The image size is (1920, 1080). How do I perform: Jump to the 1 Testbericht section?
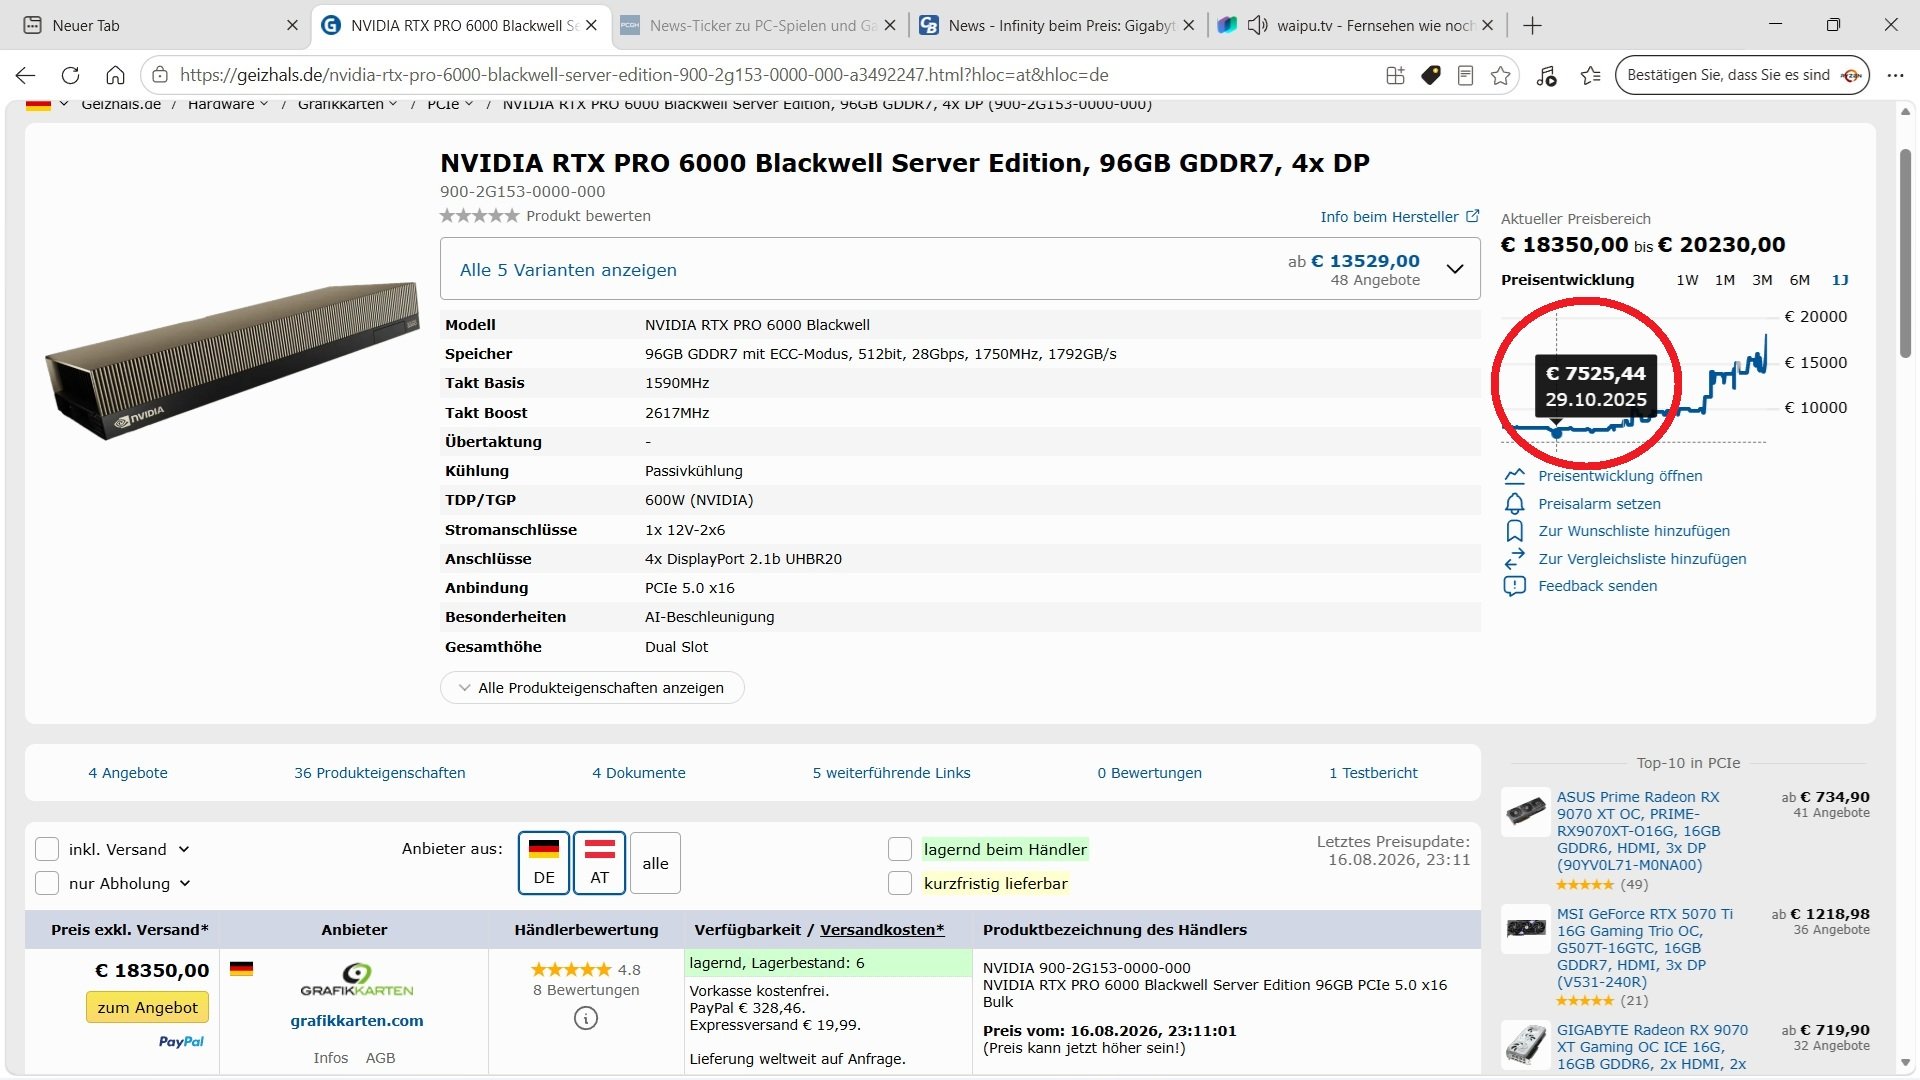(x=1373, y=773)
